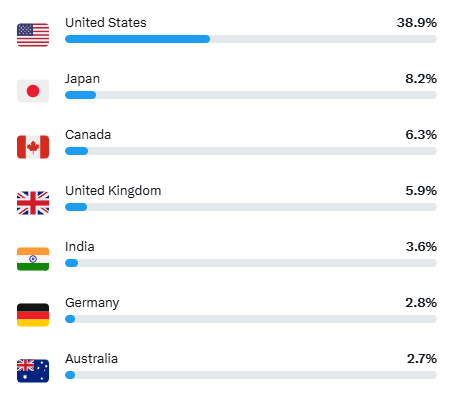Click the India percentage bar
This screenshot has height=400, width=452.
[x=251, y=263]
